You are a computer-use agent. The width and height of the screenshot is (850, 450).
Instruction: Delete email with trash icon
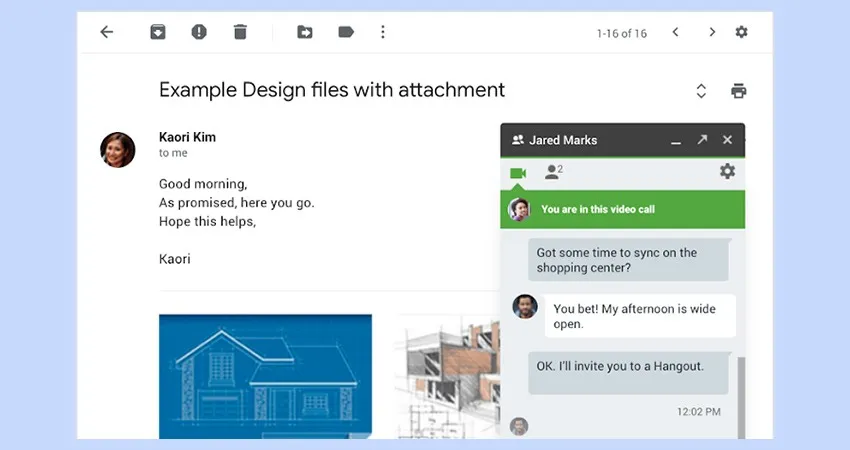[x=240, y=32]
